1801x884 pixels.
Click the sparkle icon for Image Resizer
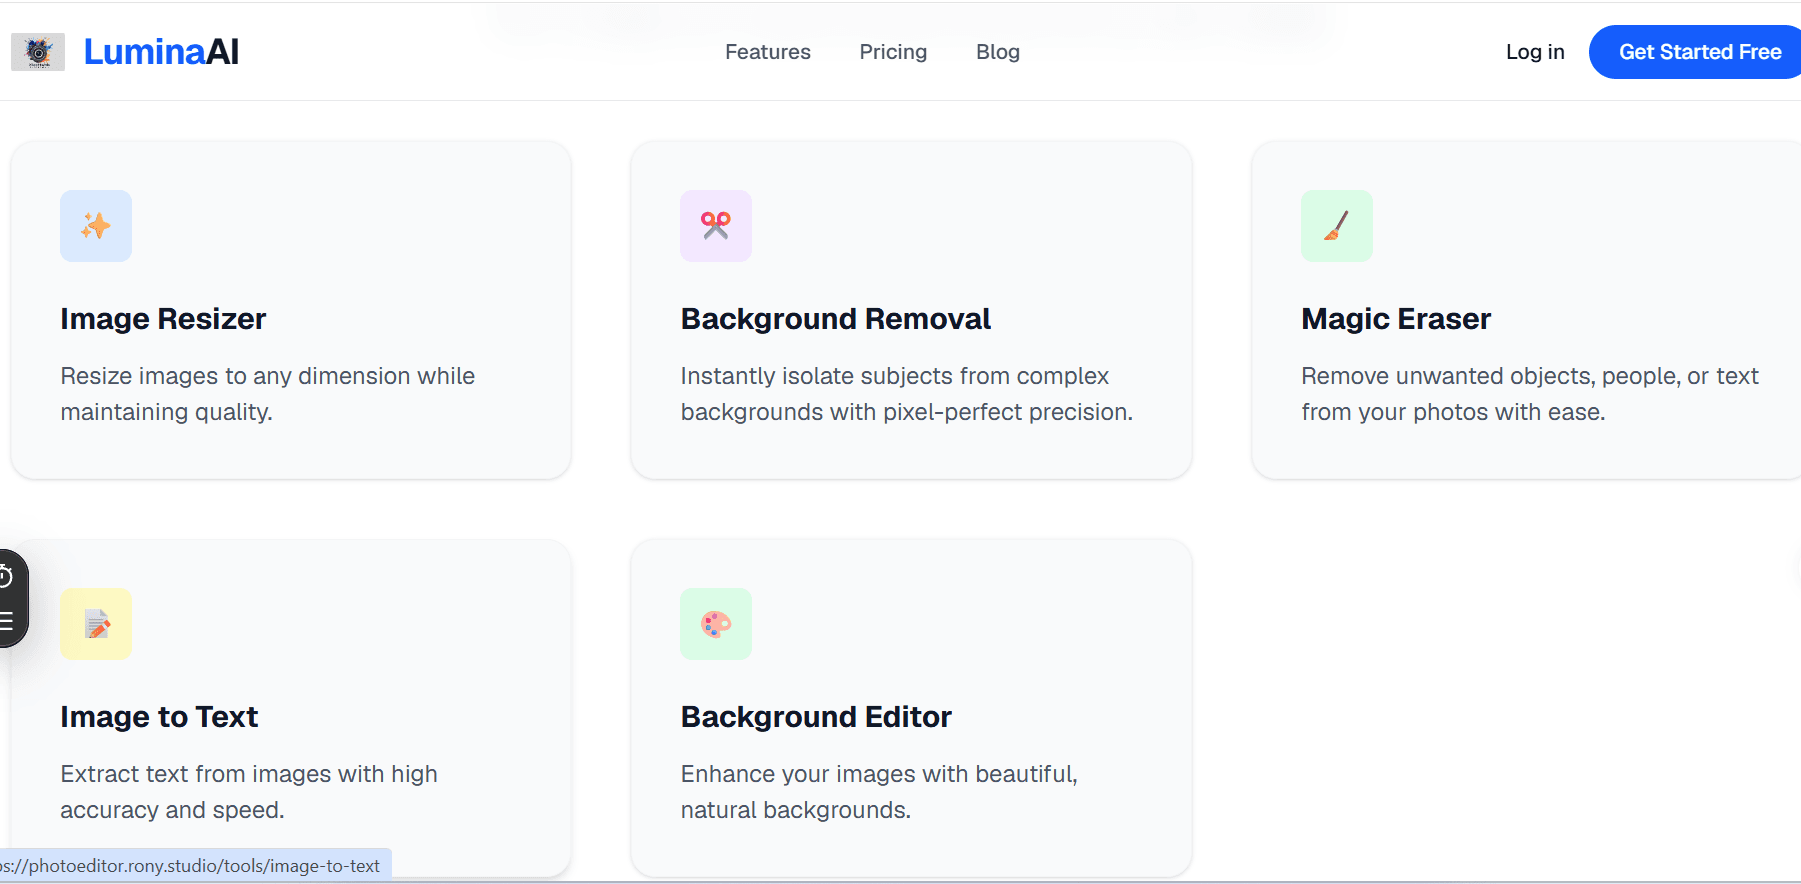[96, 226]
